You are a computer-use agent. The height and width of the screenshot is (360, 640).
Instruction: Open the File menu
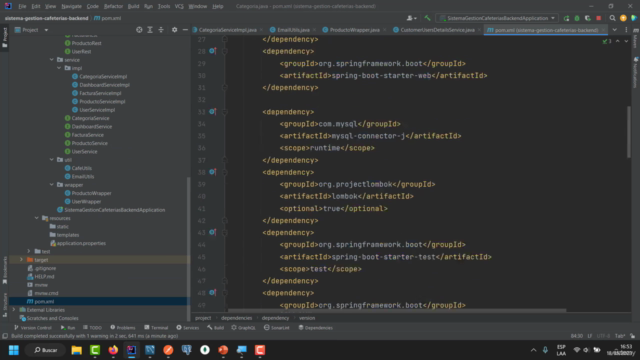tap(22, 6)
